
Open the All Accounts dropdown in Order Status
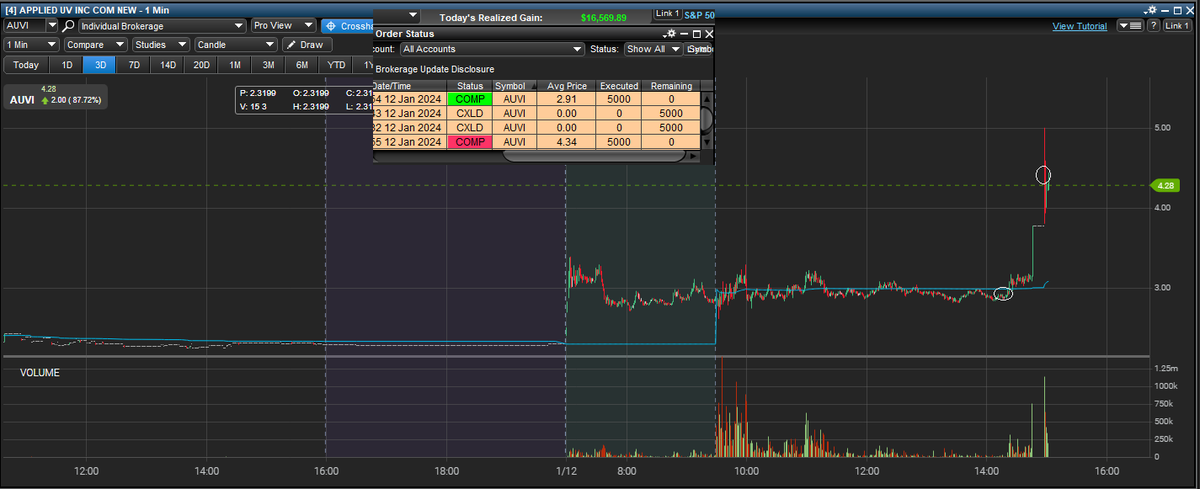pos(491,48)
